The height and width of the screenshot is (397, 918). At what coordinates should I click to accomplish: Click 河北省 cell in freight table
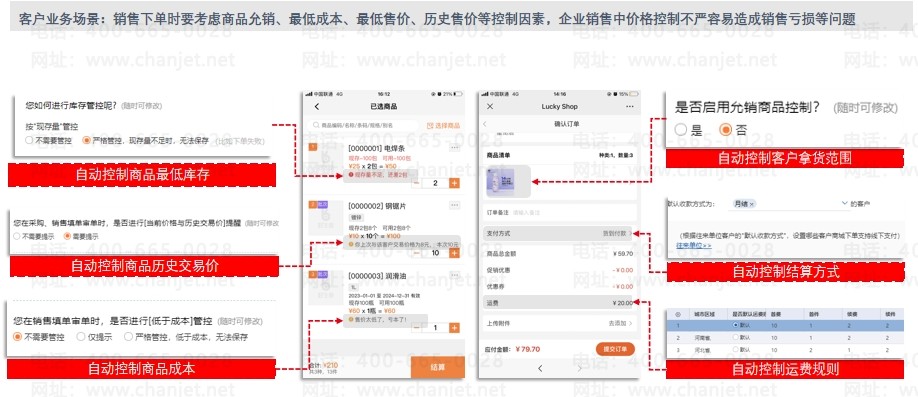point(703,350)
